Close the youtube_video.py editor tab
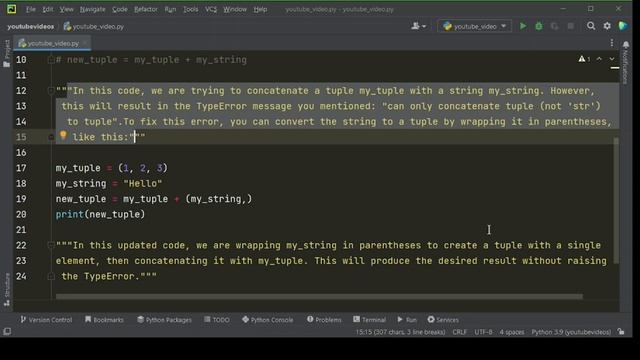Image resolution: width=640 pixels, height=360 pixels. (x=85, y=43)
